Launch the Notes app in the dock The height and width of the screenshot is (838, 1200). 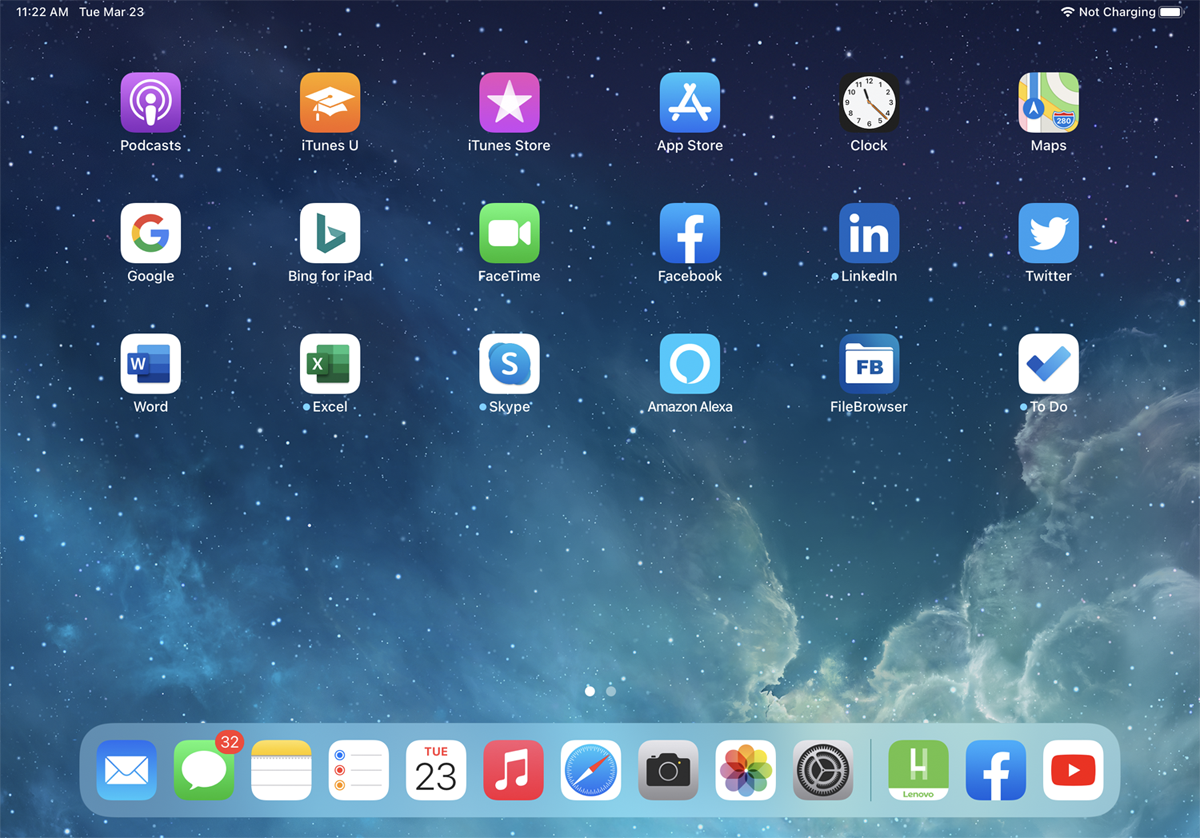coord(281,770)
